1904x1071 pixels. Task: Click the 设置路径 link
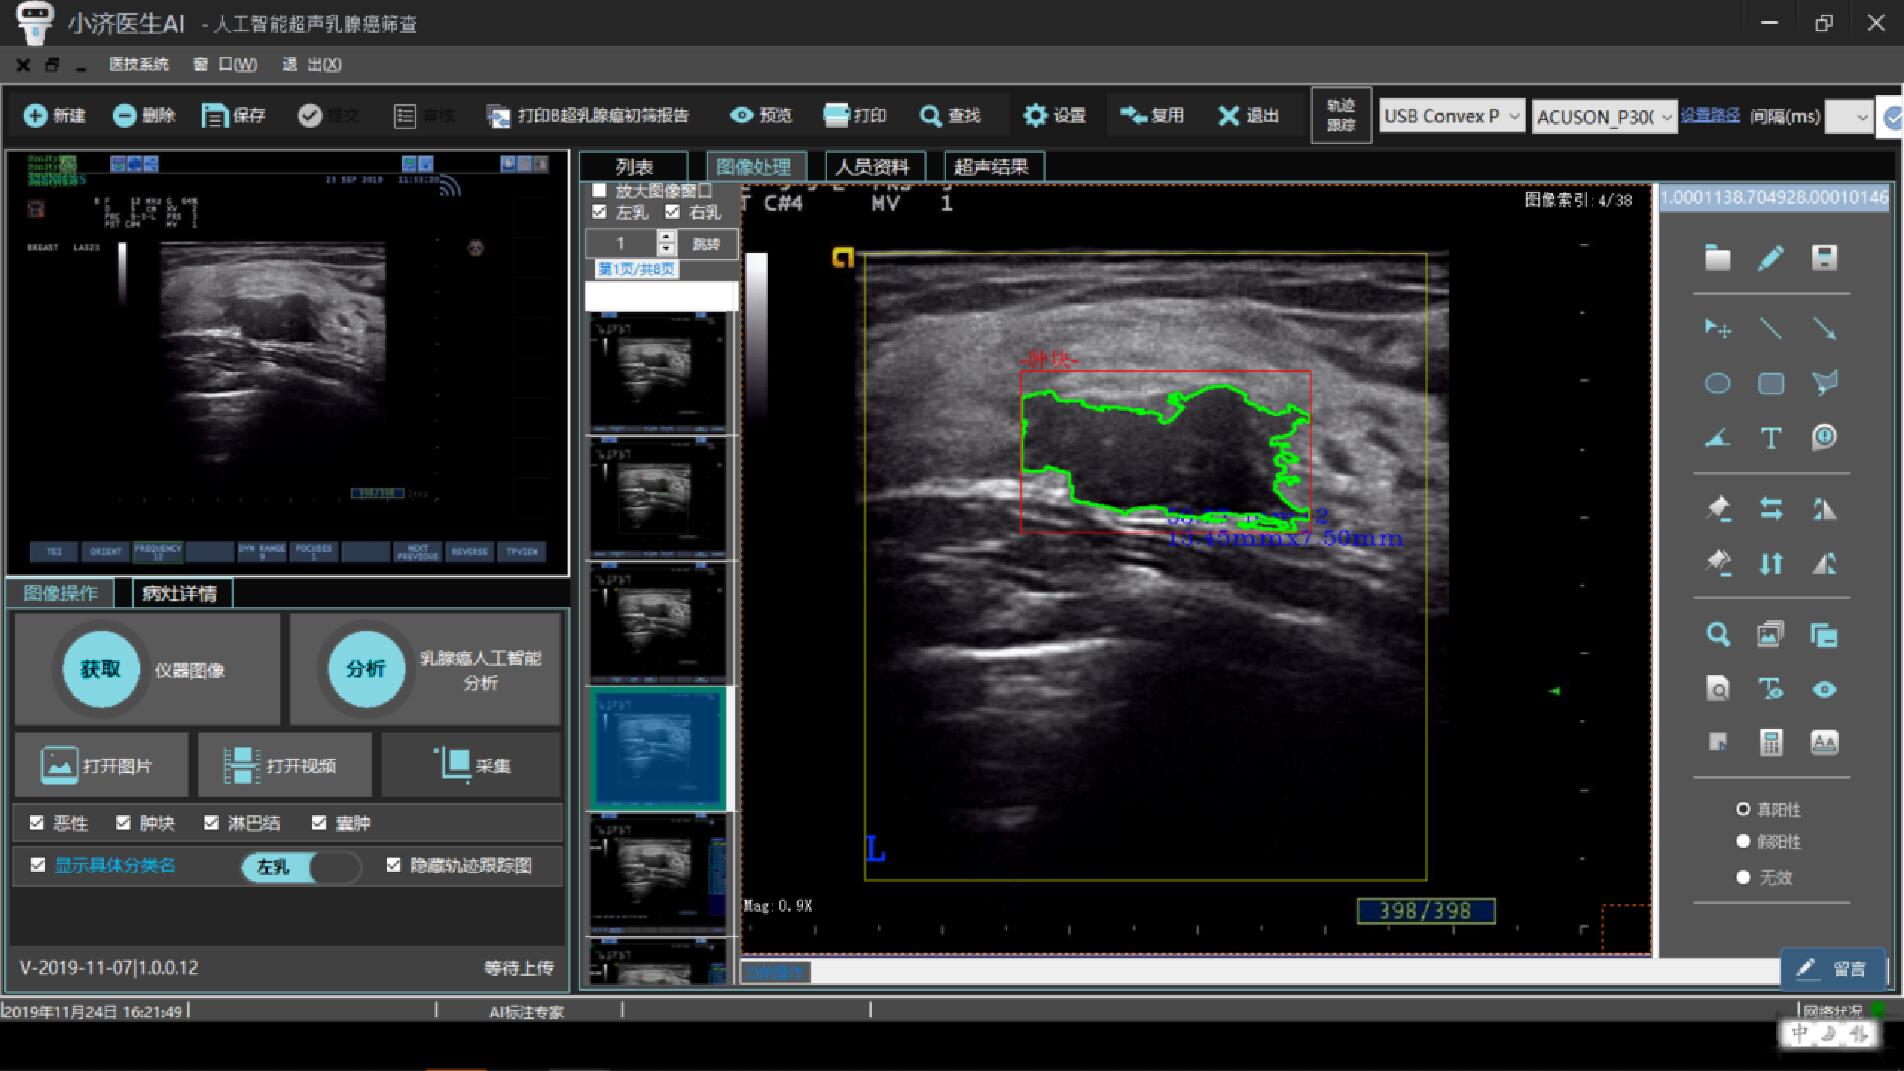click(x=1710, y=115)
